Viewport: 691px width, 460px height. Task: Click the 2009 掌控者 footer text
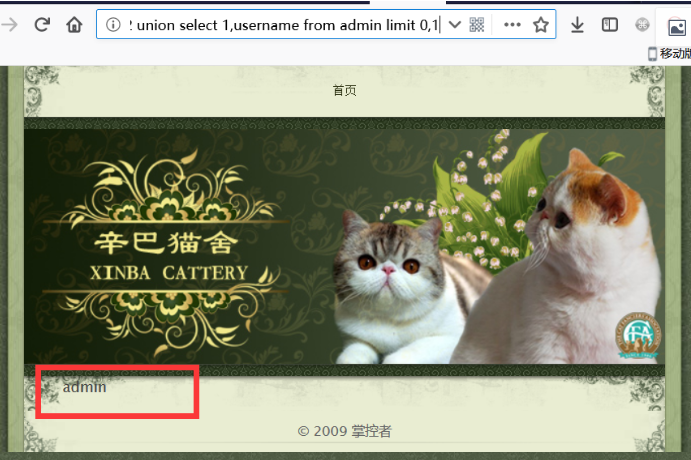(x=345, y=431)
